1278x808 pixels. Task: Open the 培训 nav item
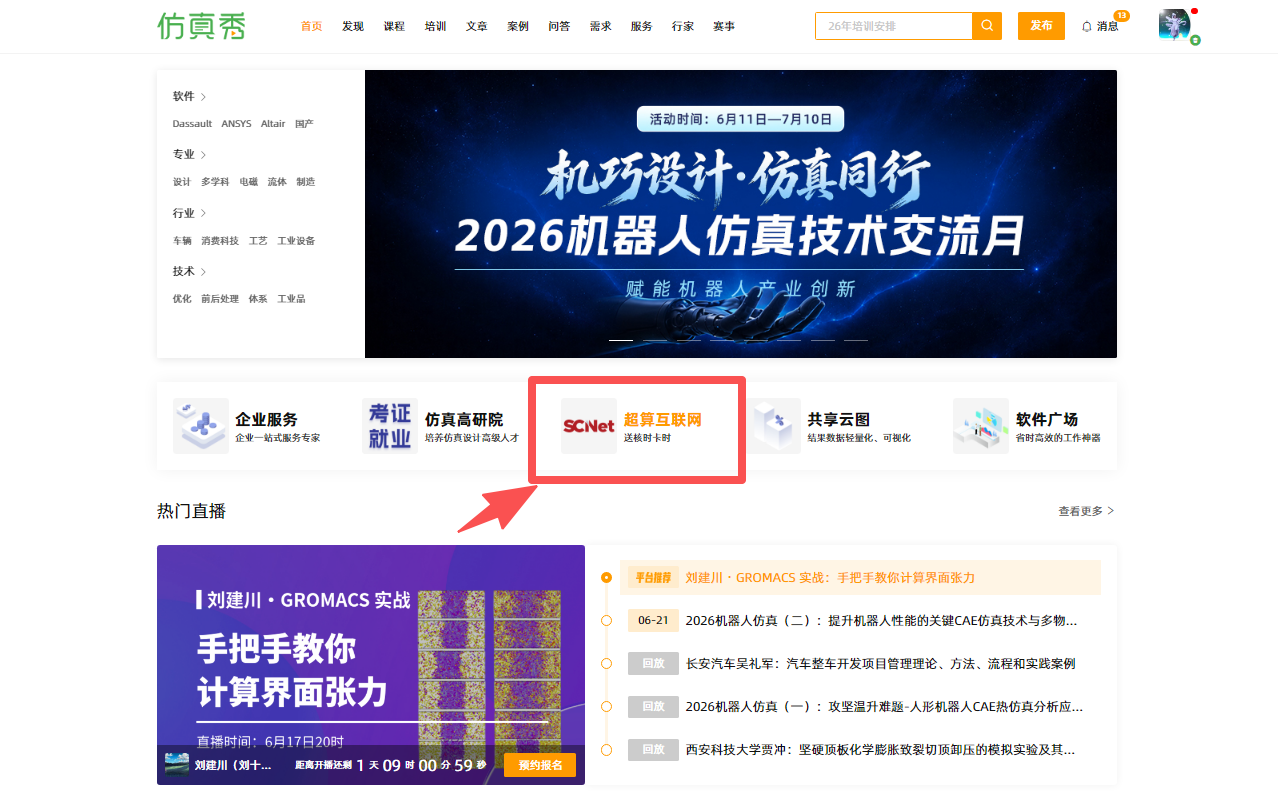pos(435,26)
